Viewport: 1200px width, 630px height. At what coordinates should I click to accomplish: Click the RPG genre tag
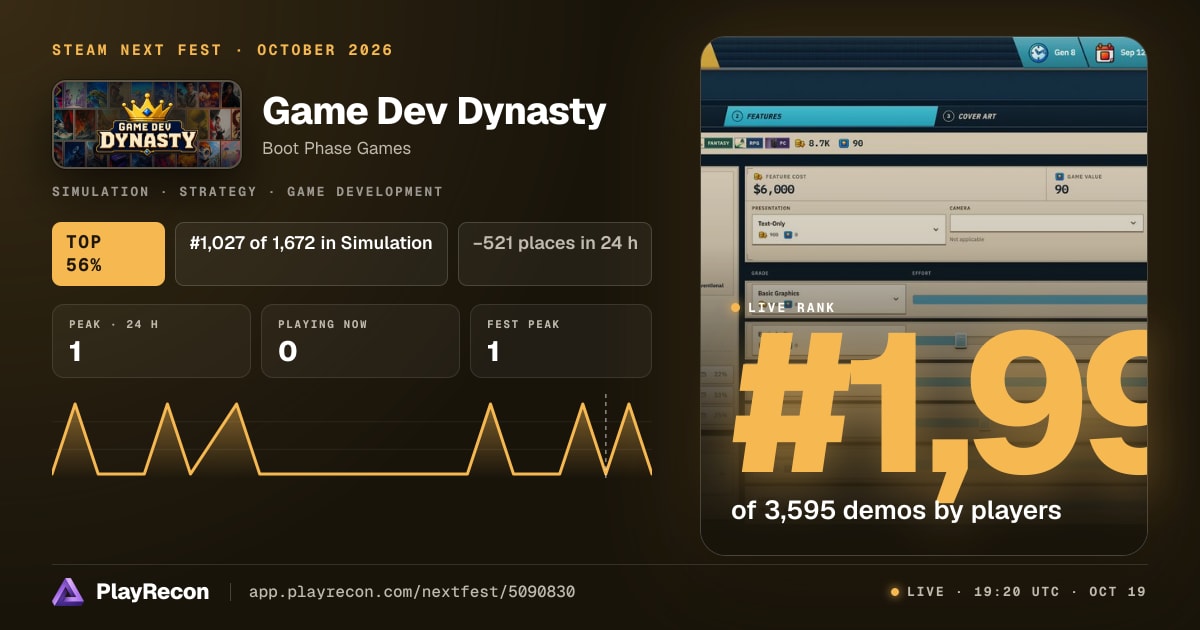click(x=756, y=143)
